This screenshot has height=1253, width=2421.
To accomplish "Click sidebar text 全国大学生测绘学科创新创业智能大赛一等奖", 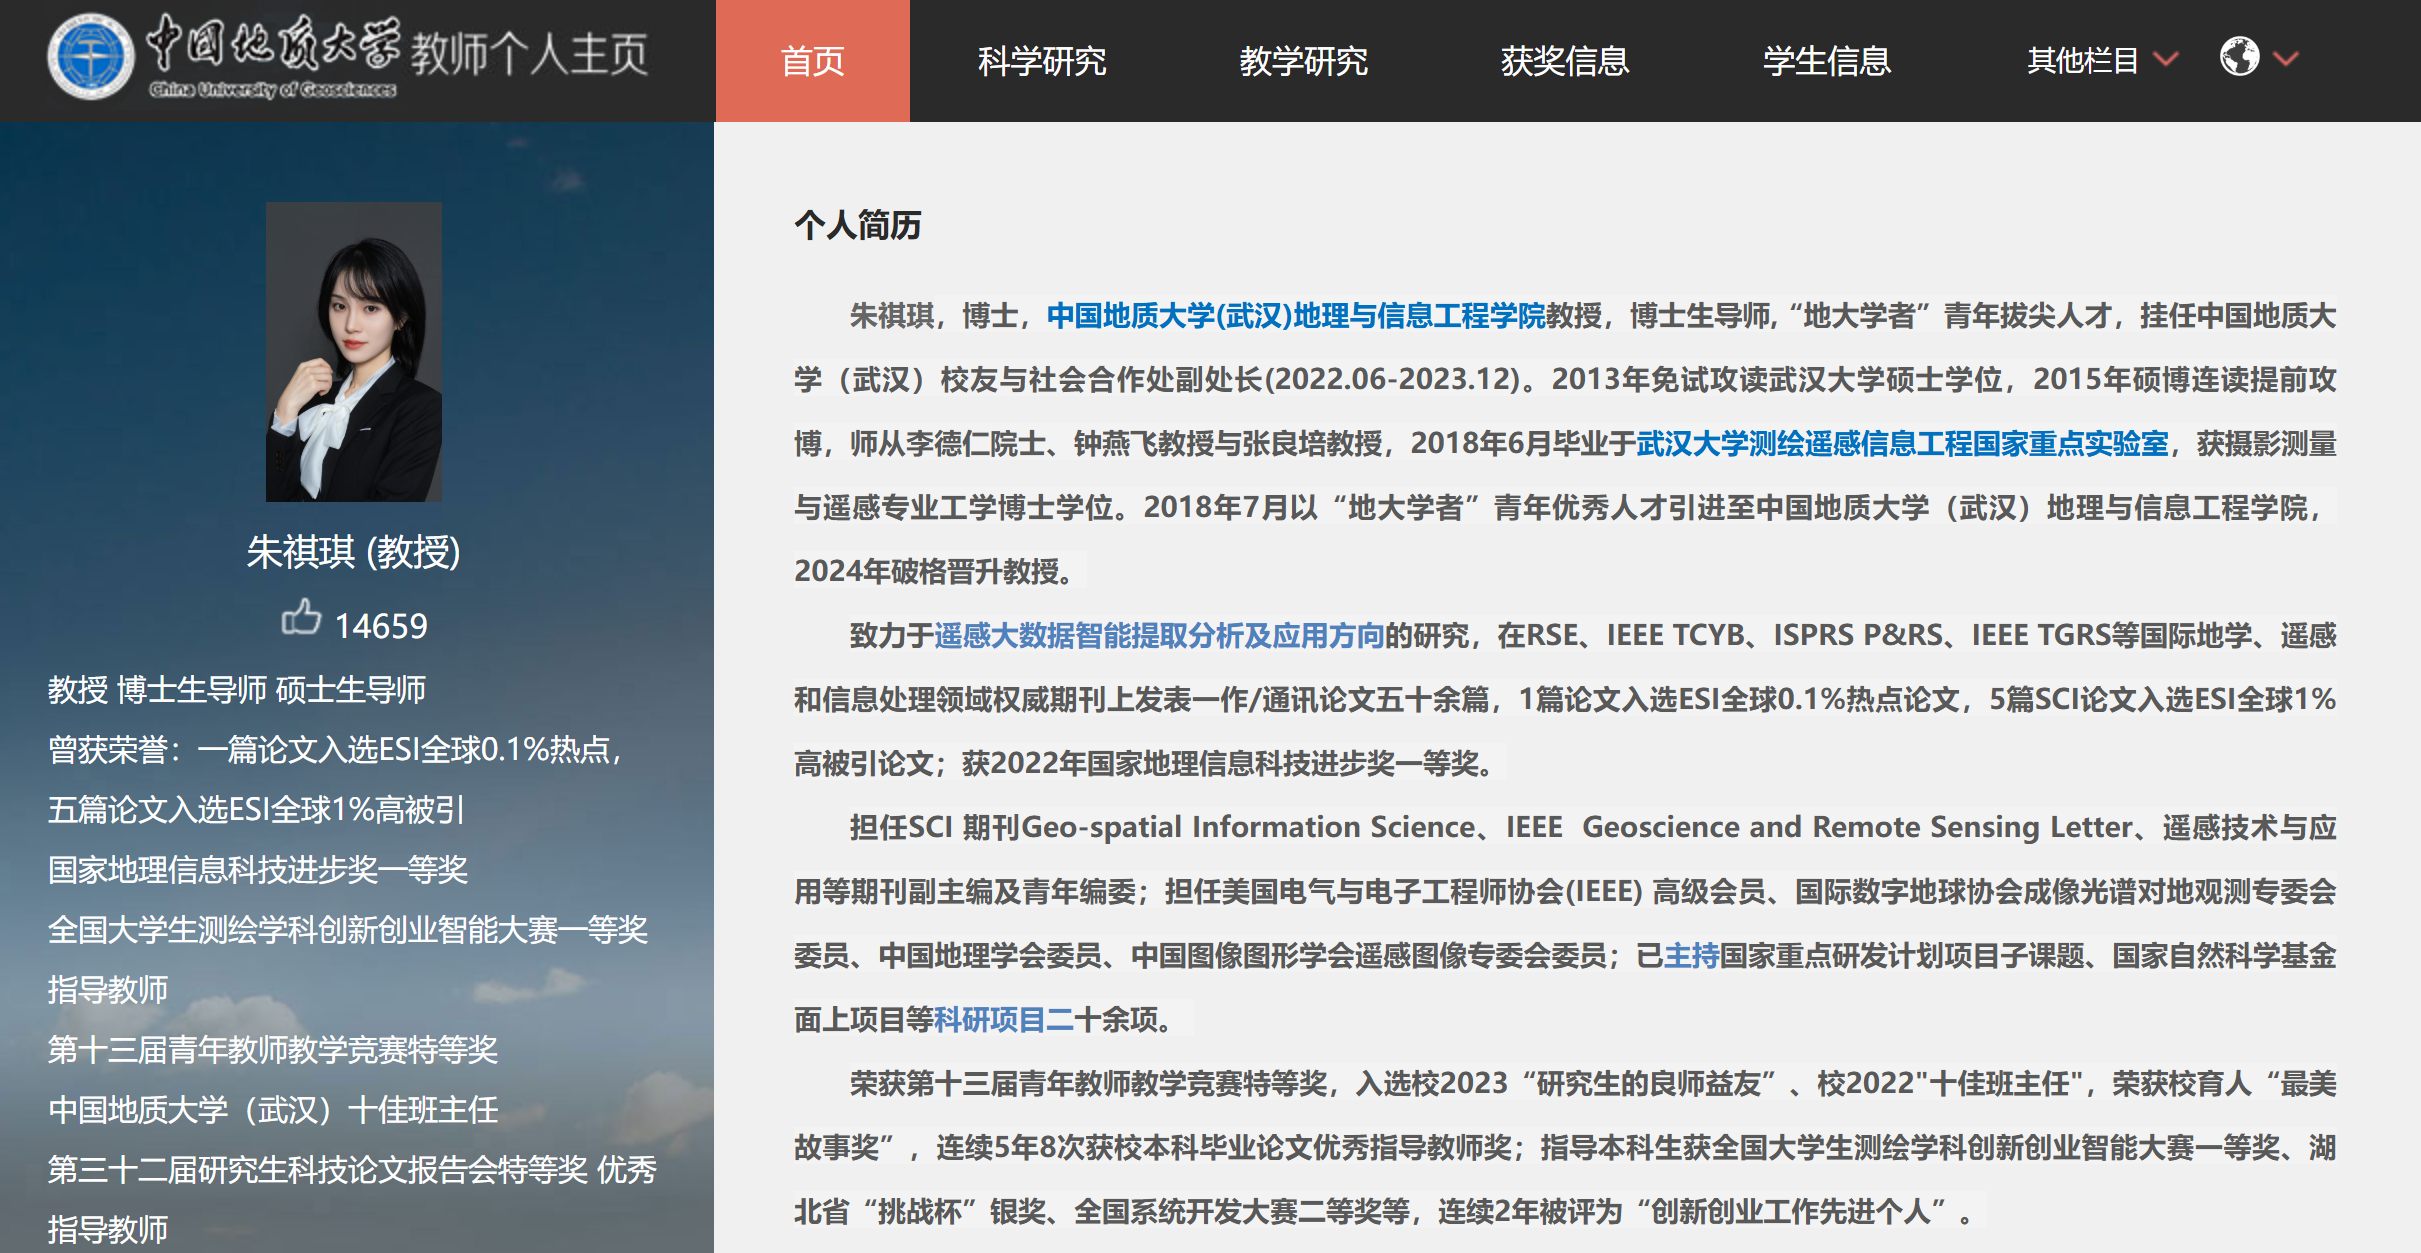I will click(x=348, y=930).
